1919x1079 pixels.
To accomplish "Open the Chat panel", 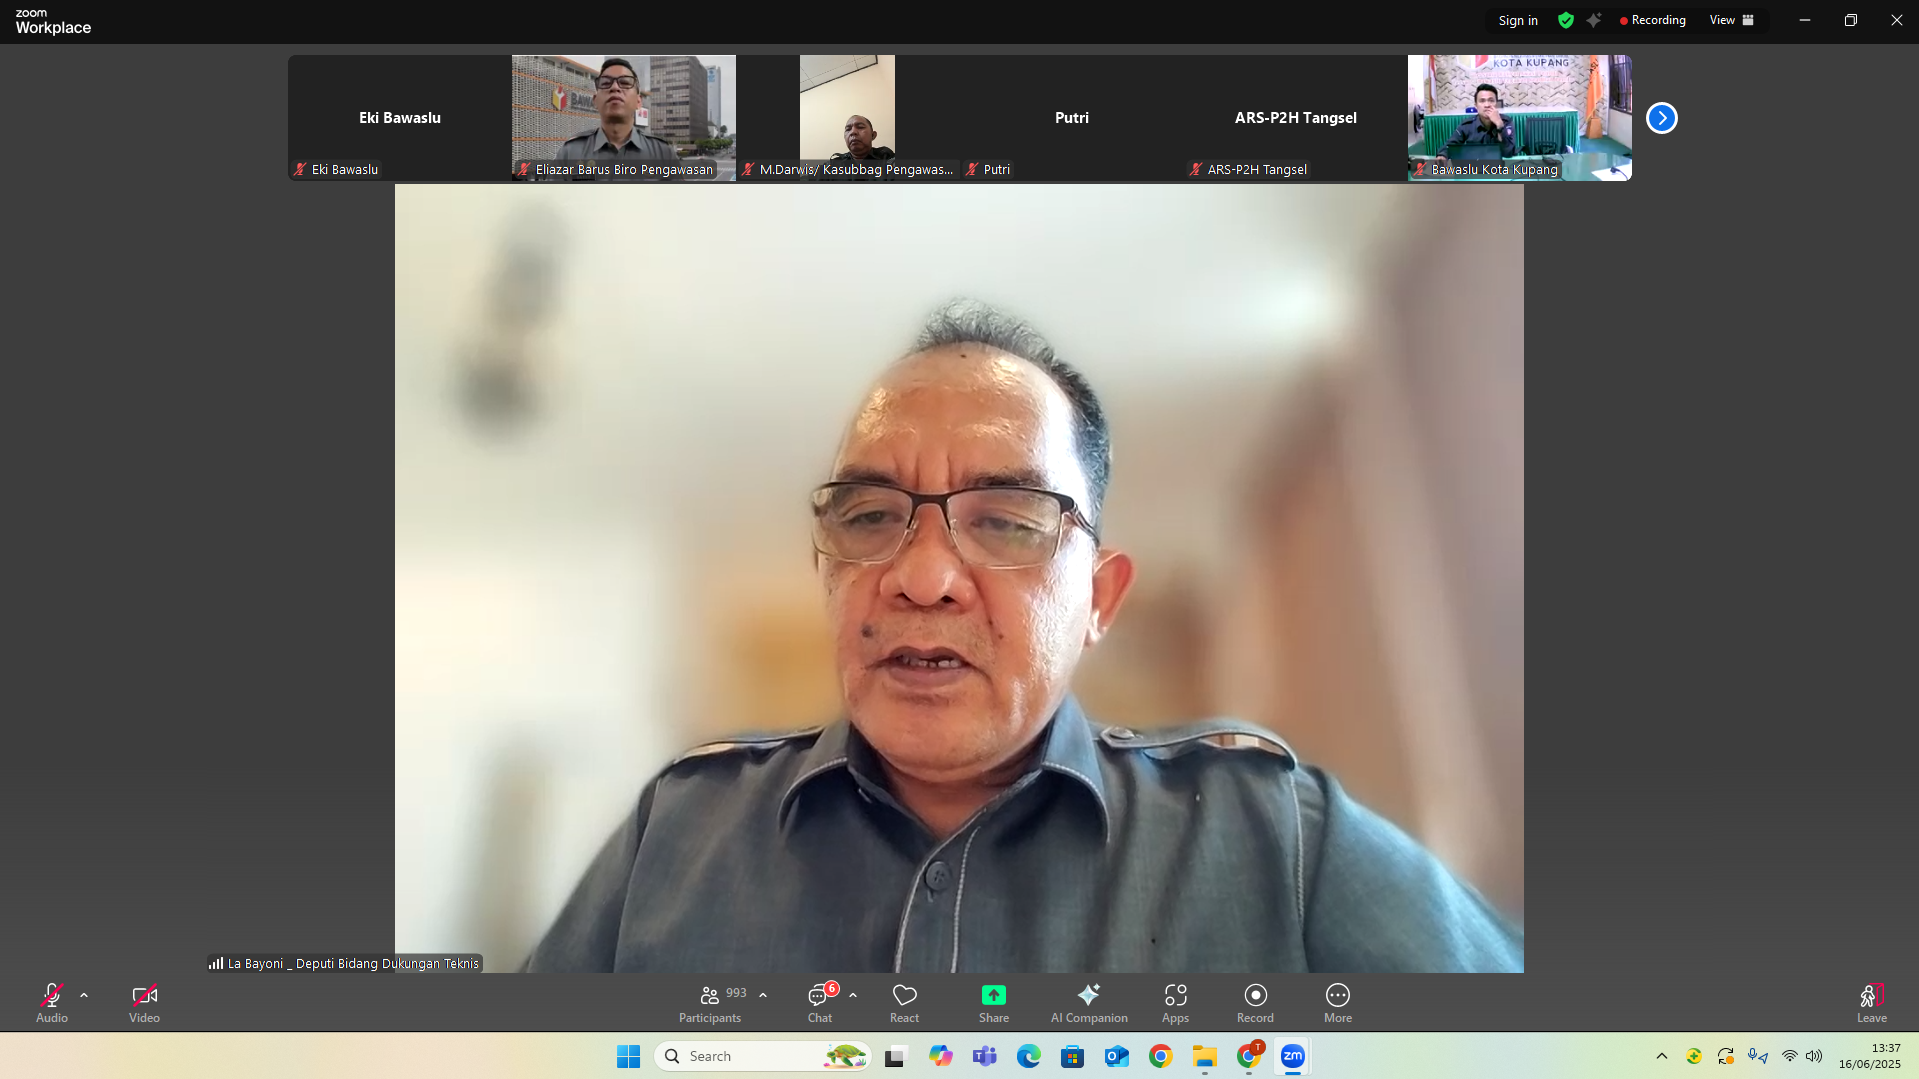I will click(820, 1003).
